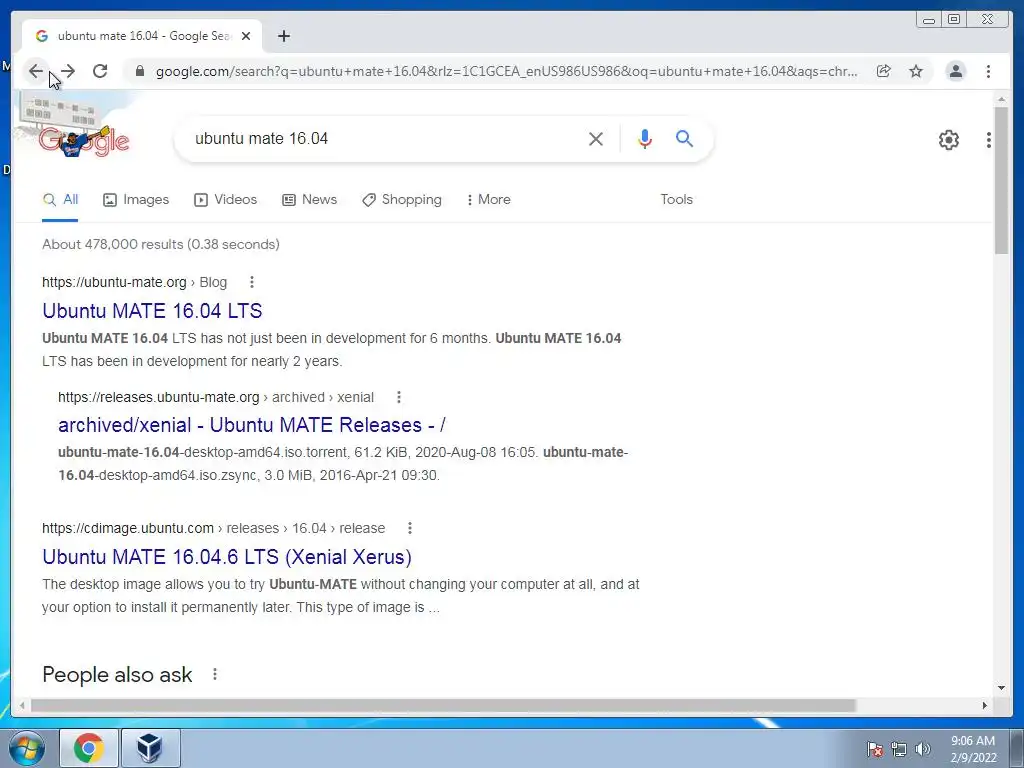
Task: Close the ubuntu mate 16.04 tab
Action: (246, 36)
